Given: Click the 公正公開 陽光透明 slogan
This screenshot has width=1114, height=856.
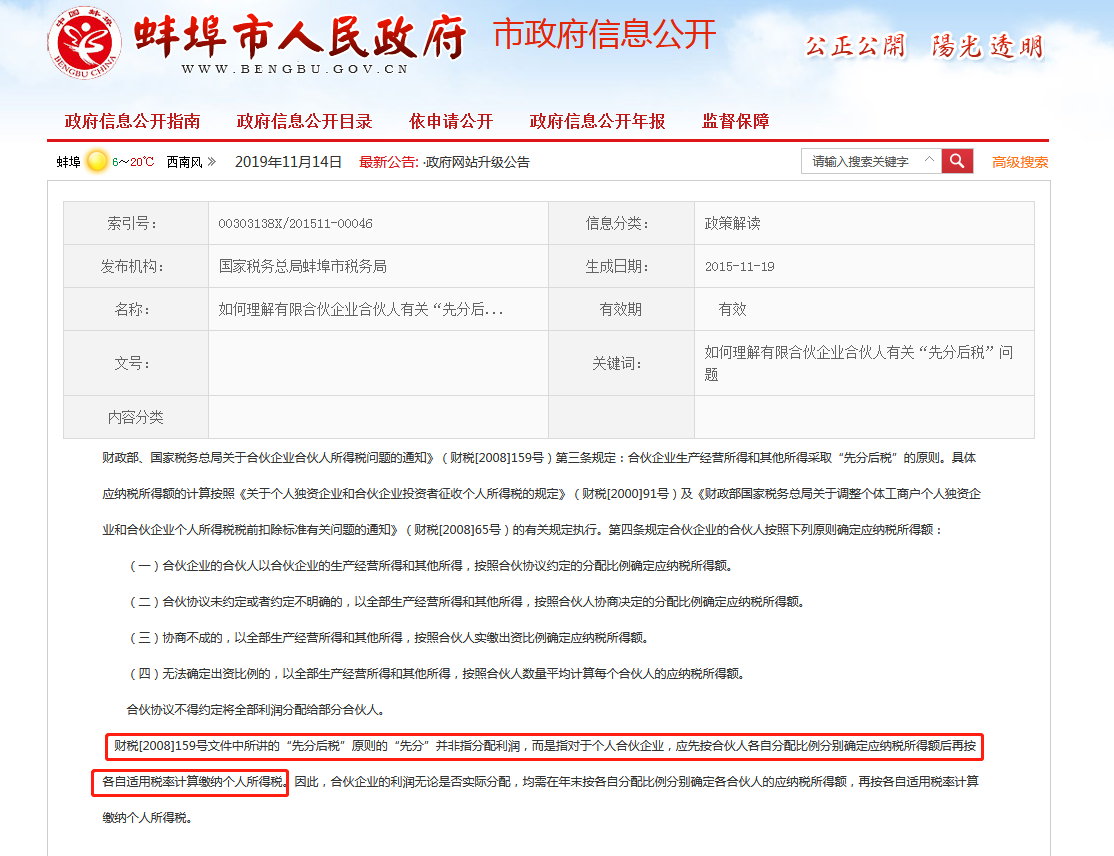Looking at the screenshot, I should [924, 47].
